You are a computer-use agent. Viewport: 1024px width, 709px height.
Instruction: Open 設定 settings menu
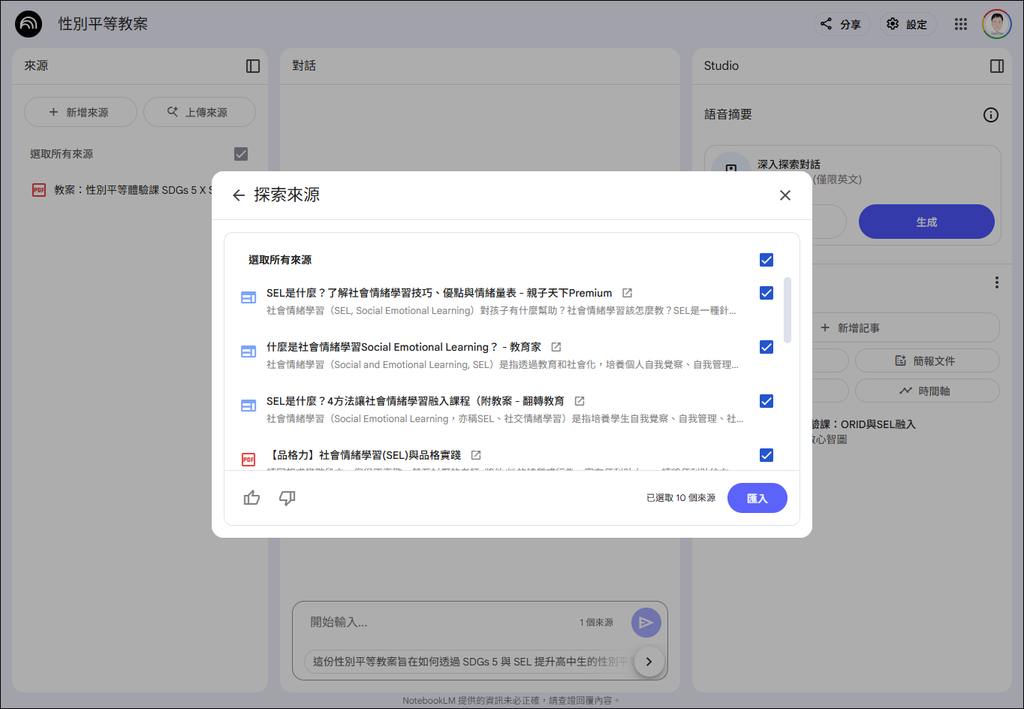[908, 24]
